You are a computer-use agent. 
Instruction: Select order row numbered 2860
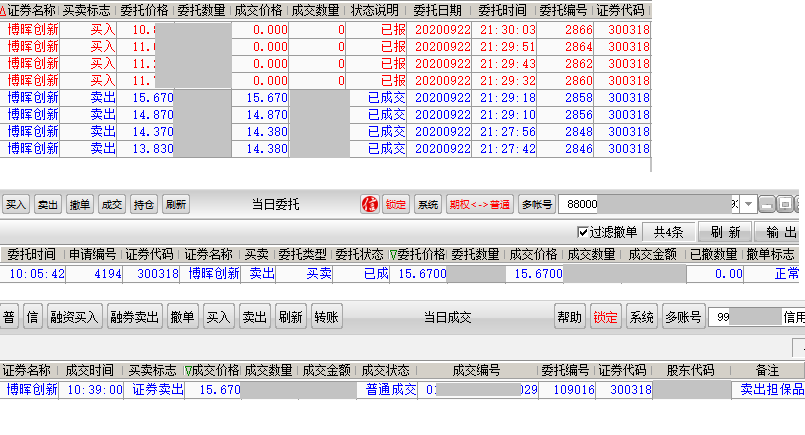[x=325, y=81]
